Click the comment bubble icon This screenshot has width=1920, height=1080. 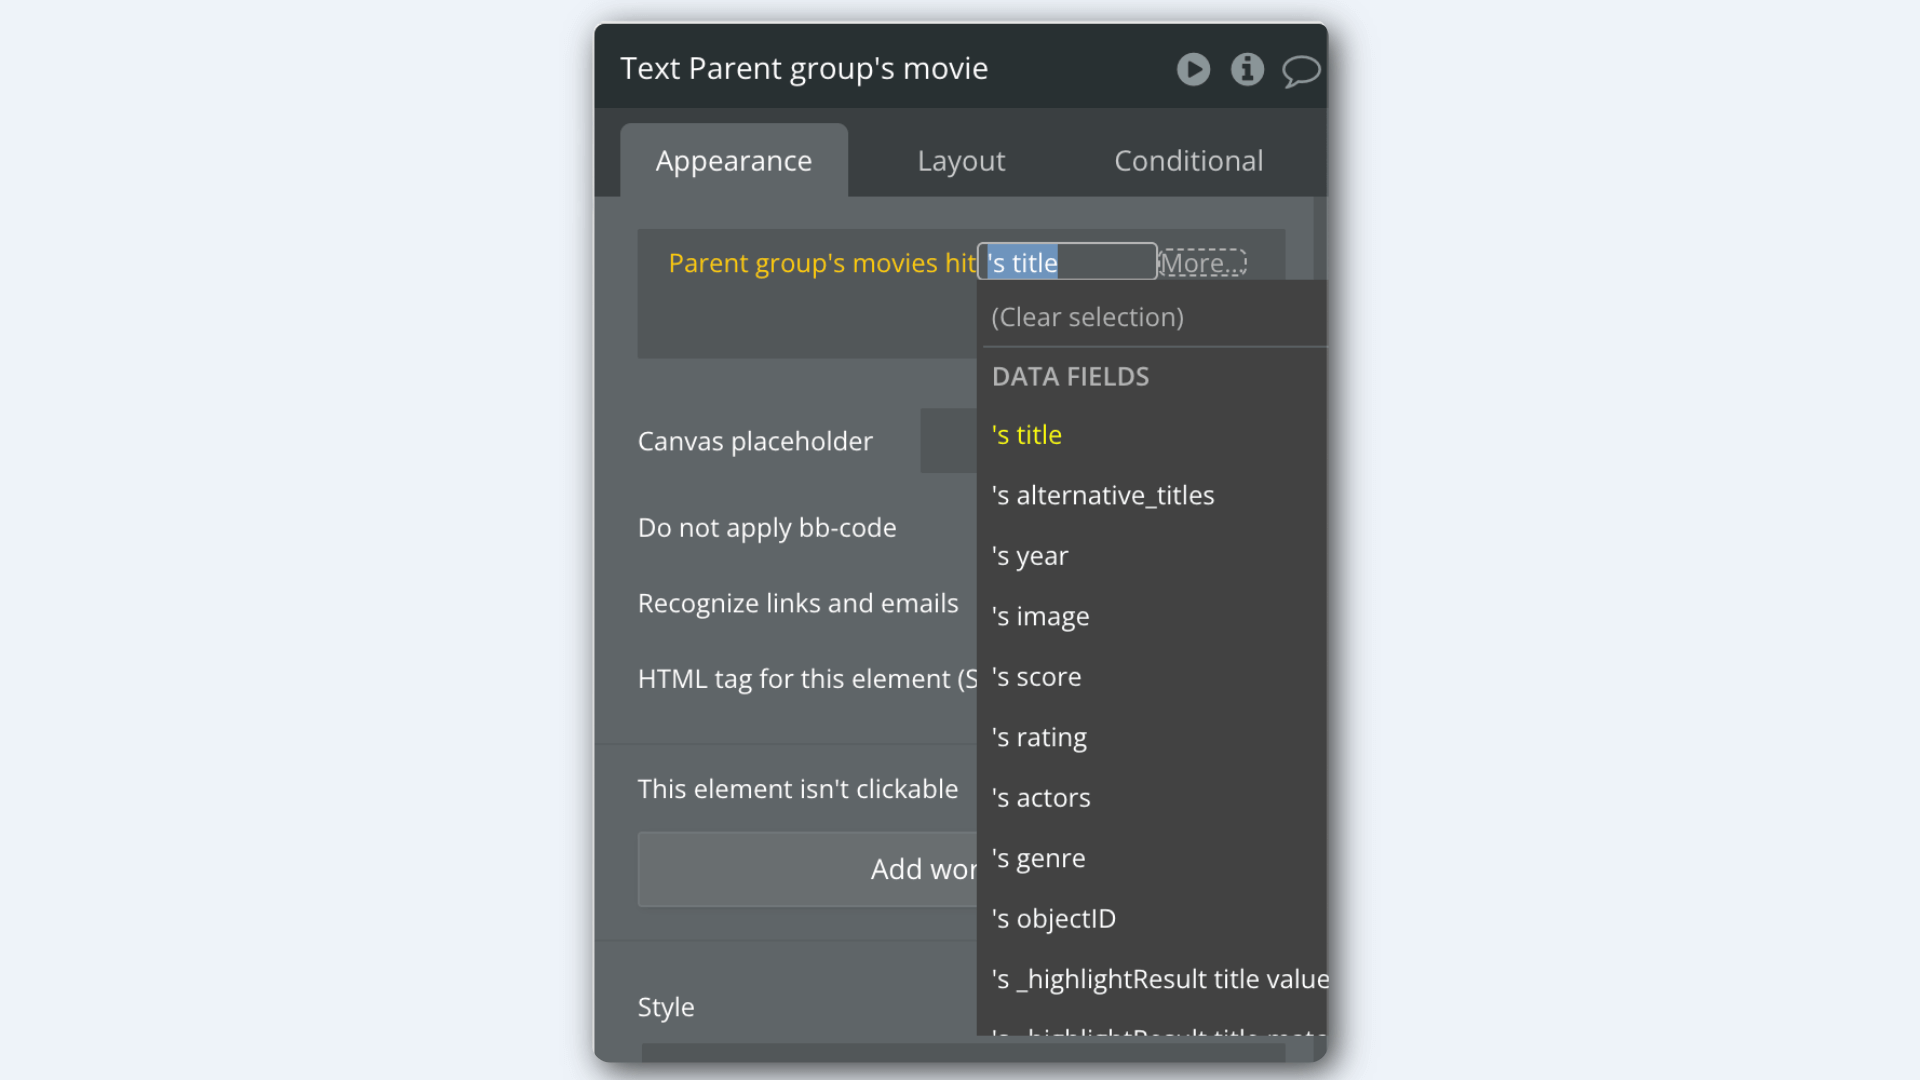[x=1301, y=71]
